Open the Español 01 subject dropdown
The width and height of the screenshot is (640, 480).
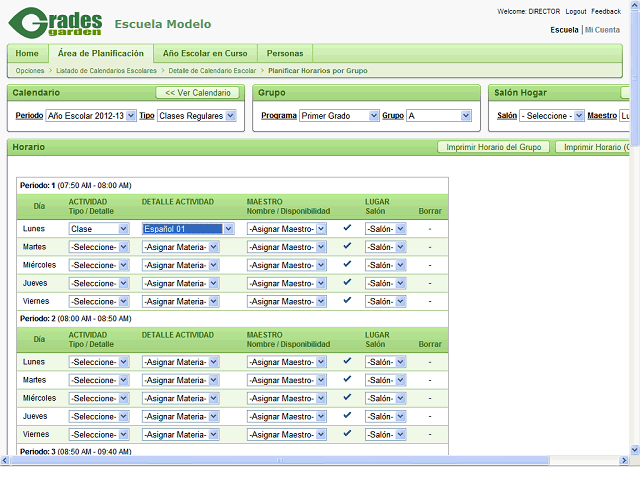188,229
